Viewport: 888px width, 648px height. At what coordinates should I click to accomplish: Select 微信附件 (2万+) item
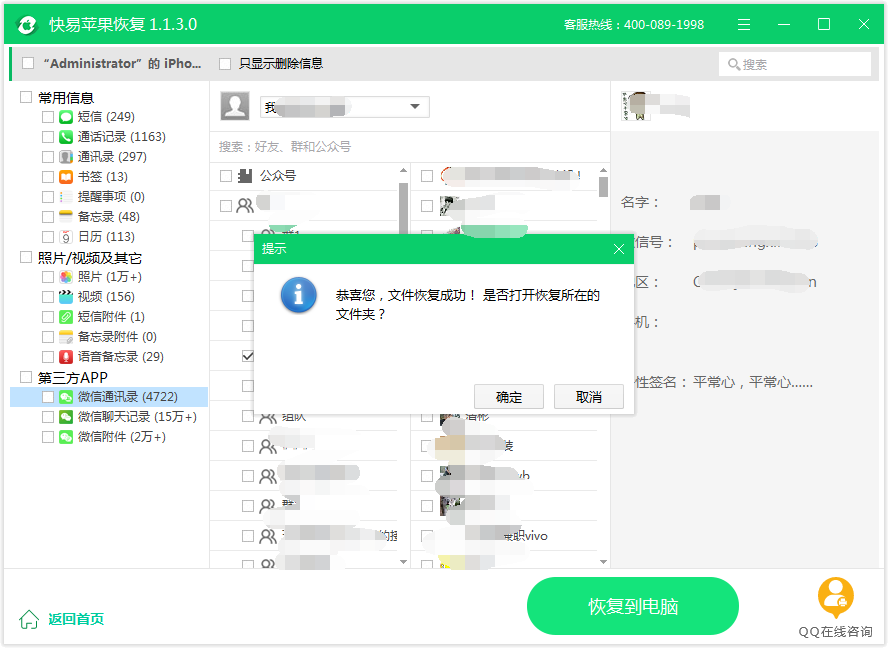click(122, 437)
